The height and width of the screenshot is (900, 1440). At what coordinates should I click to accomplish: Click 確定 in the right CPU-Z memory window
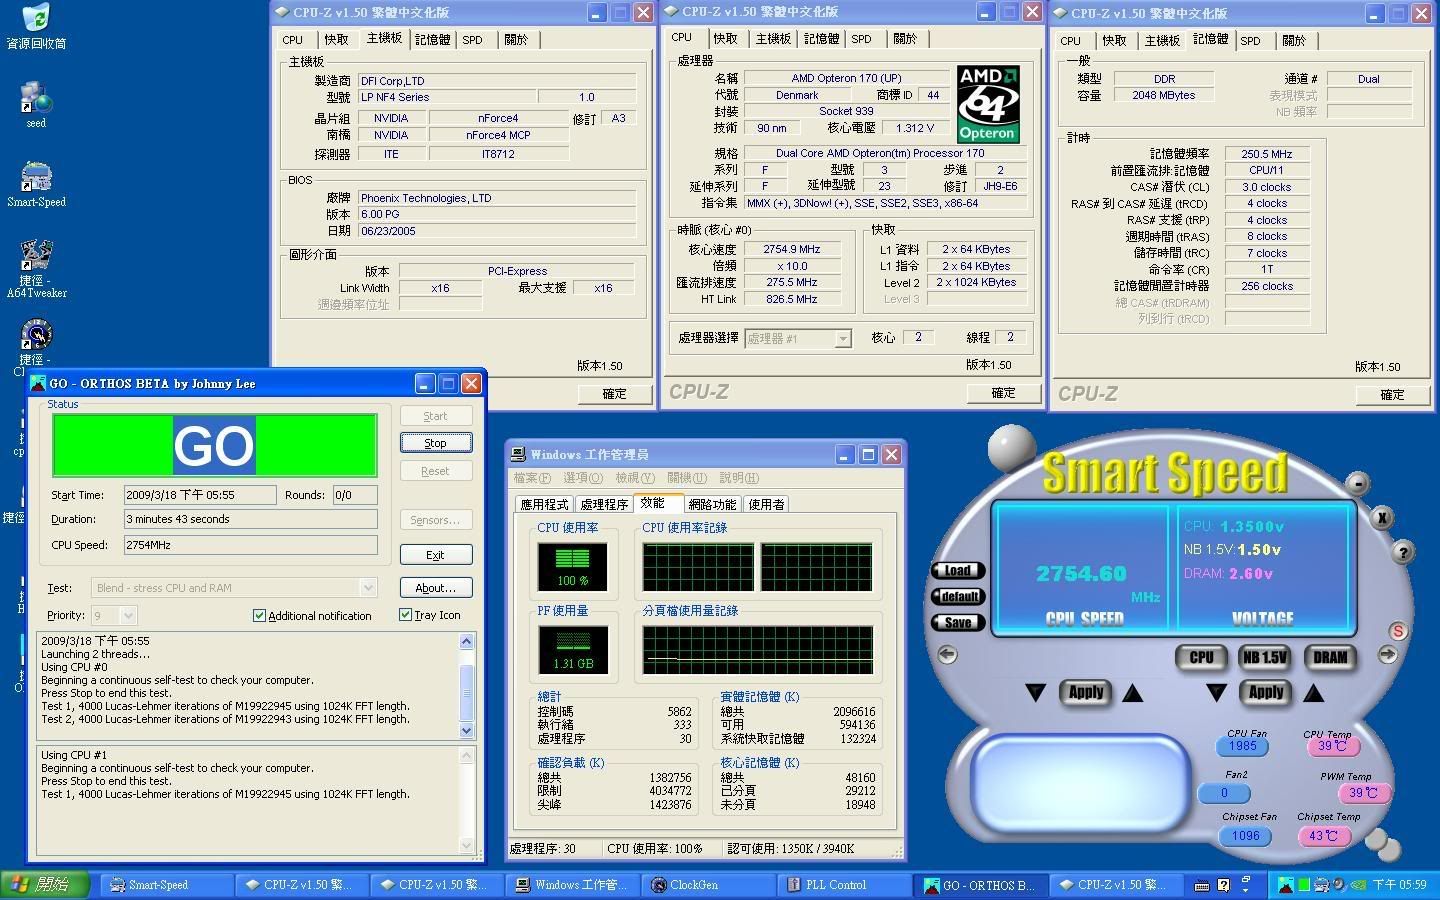(1392, 395)
